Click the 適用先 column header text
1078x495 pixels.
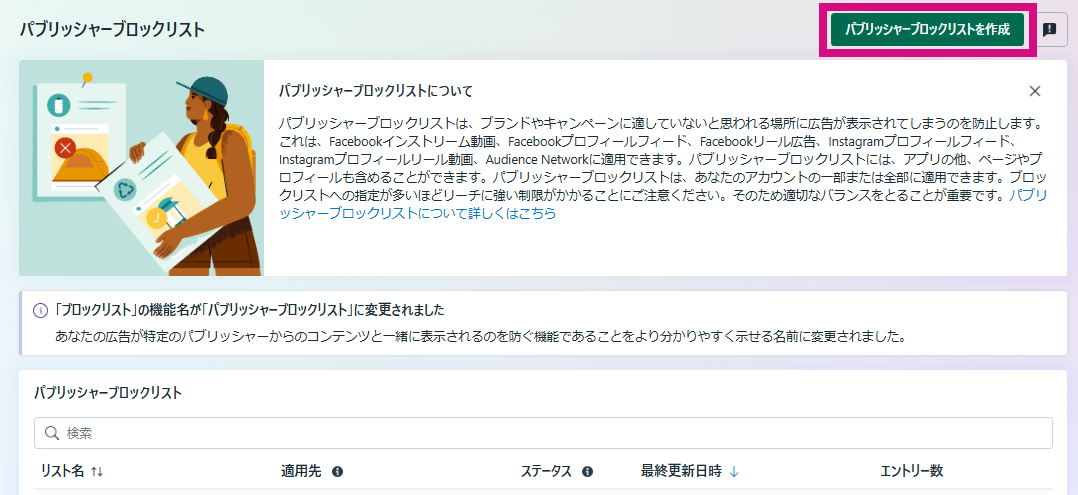pyautogui.click(x=301, y=471)
